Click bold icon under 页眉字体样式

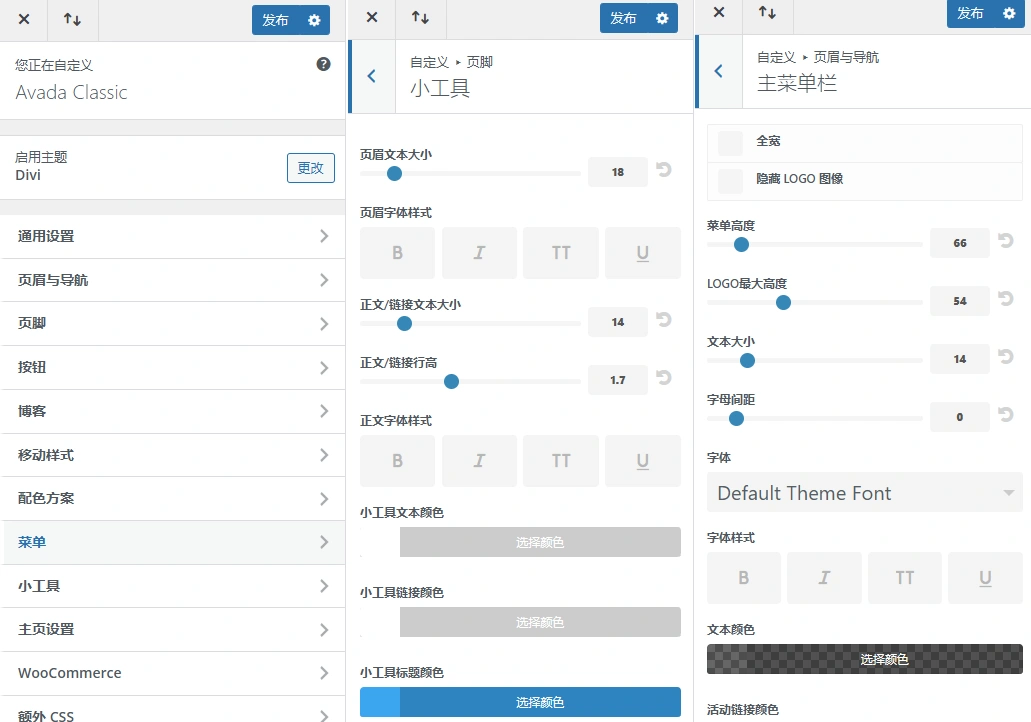point(397,253)
